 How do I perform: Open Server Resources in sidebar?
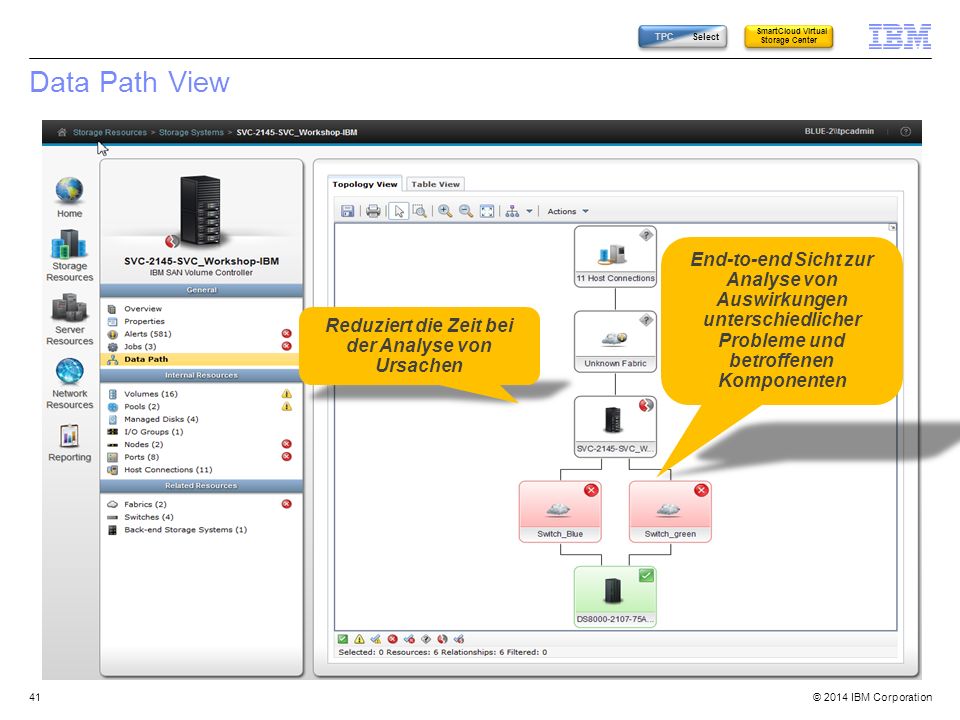[70, 320]
